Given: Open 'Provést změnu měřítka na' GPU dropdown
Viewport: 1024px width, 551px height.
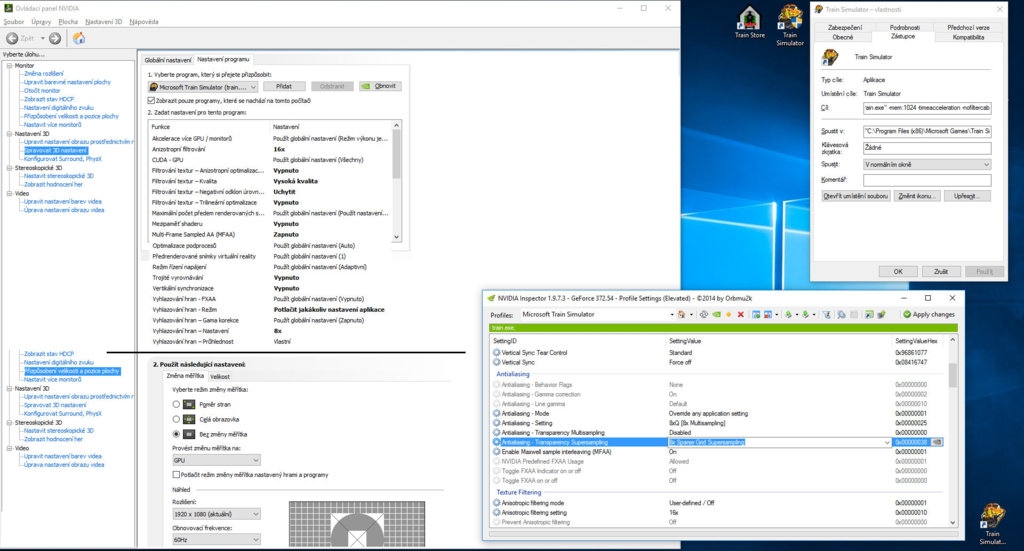Looking at the screenshot, I should [216, 460].
